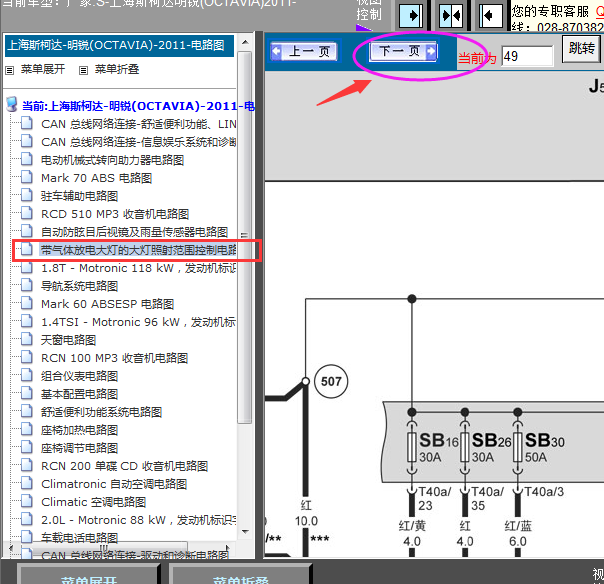Click document icon beside 电动机械式转向助力器电路图
This screenshot has width=604, height=584.
(27, 159)
